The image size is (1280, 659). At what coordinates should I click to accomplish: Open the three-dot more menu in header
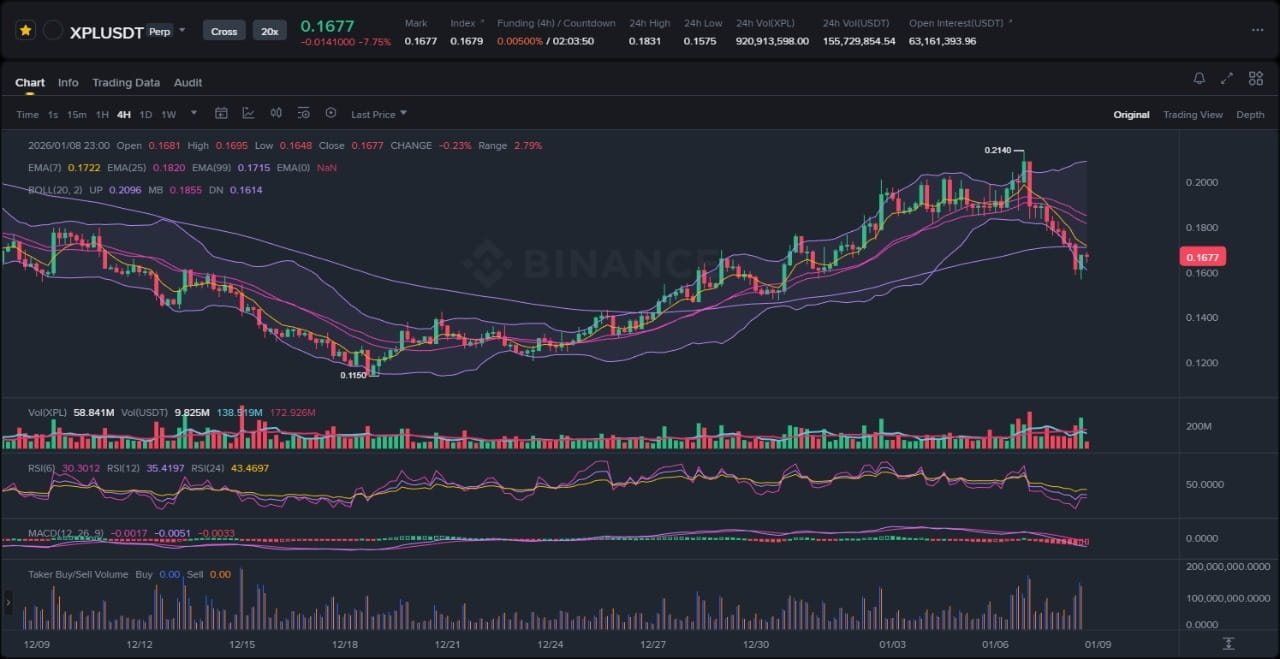(x=1257, y=30)
